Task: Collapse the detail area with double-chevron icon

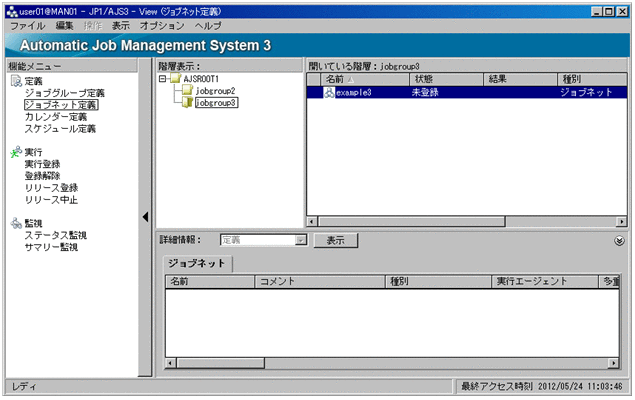Action: [x=619, y=241]
